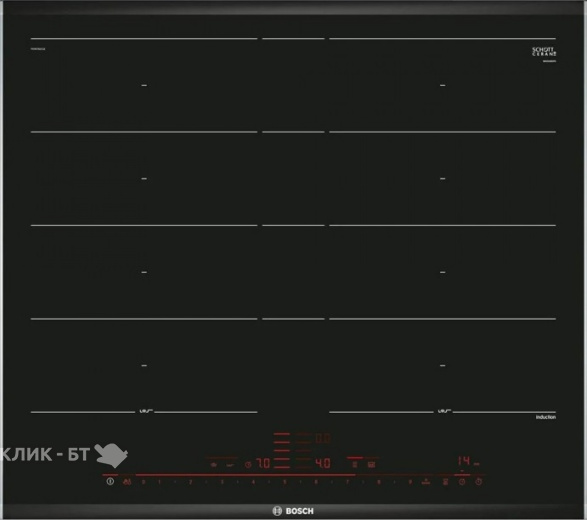Tap the left flex zone wave marker
Image resolution: width=587 pixels, height=520 pixels.
145,411
